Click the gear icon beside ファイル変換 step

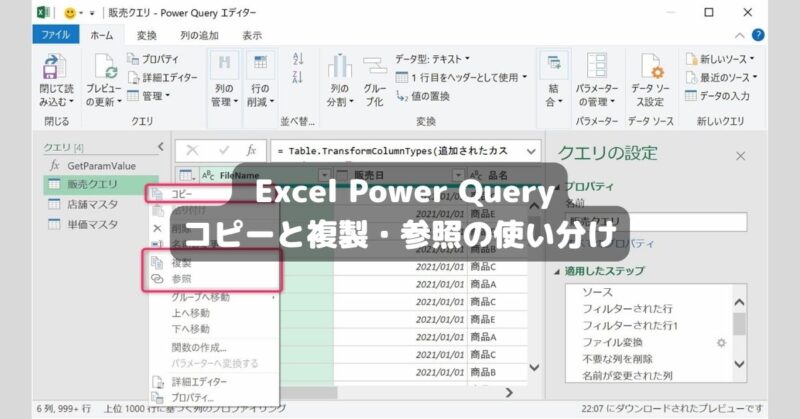tap(720, 342)
